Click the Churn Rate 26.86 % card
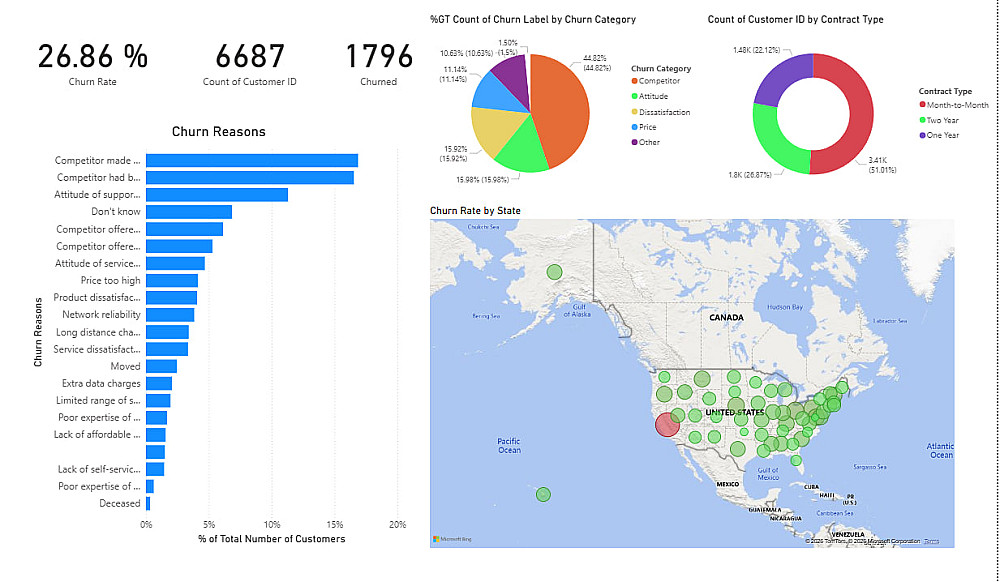The width and height of the screenshot is (1000, 582). pos(92,64)
